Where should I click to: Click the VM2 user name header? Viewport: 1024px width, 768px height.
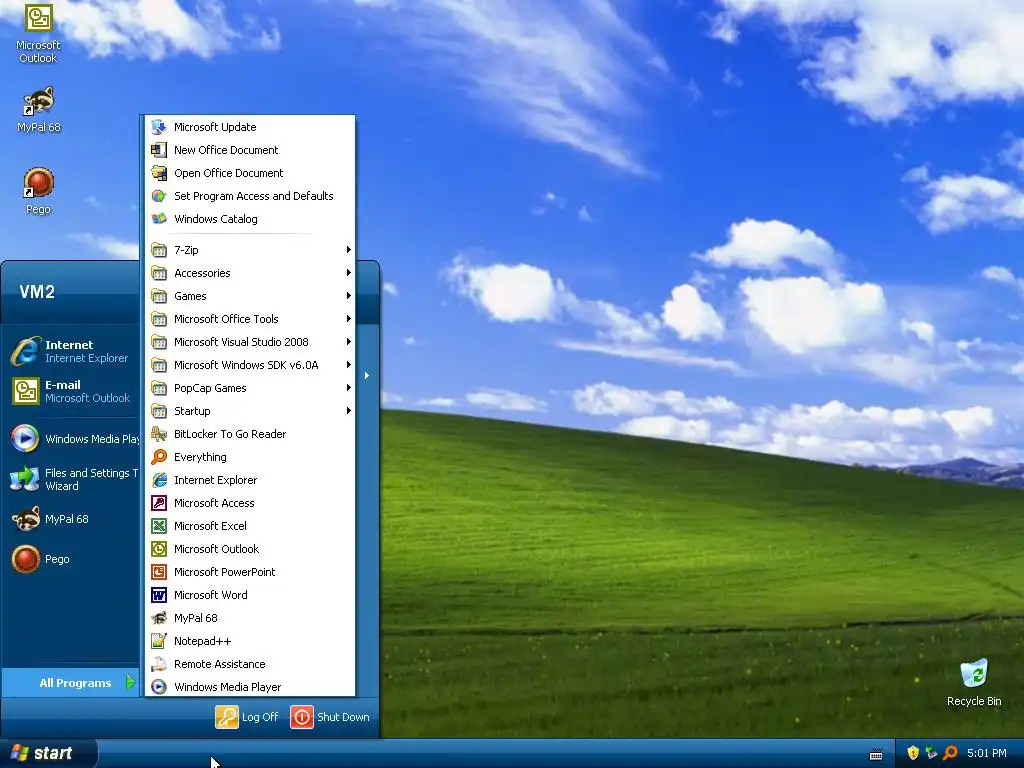point(37,292)
